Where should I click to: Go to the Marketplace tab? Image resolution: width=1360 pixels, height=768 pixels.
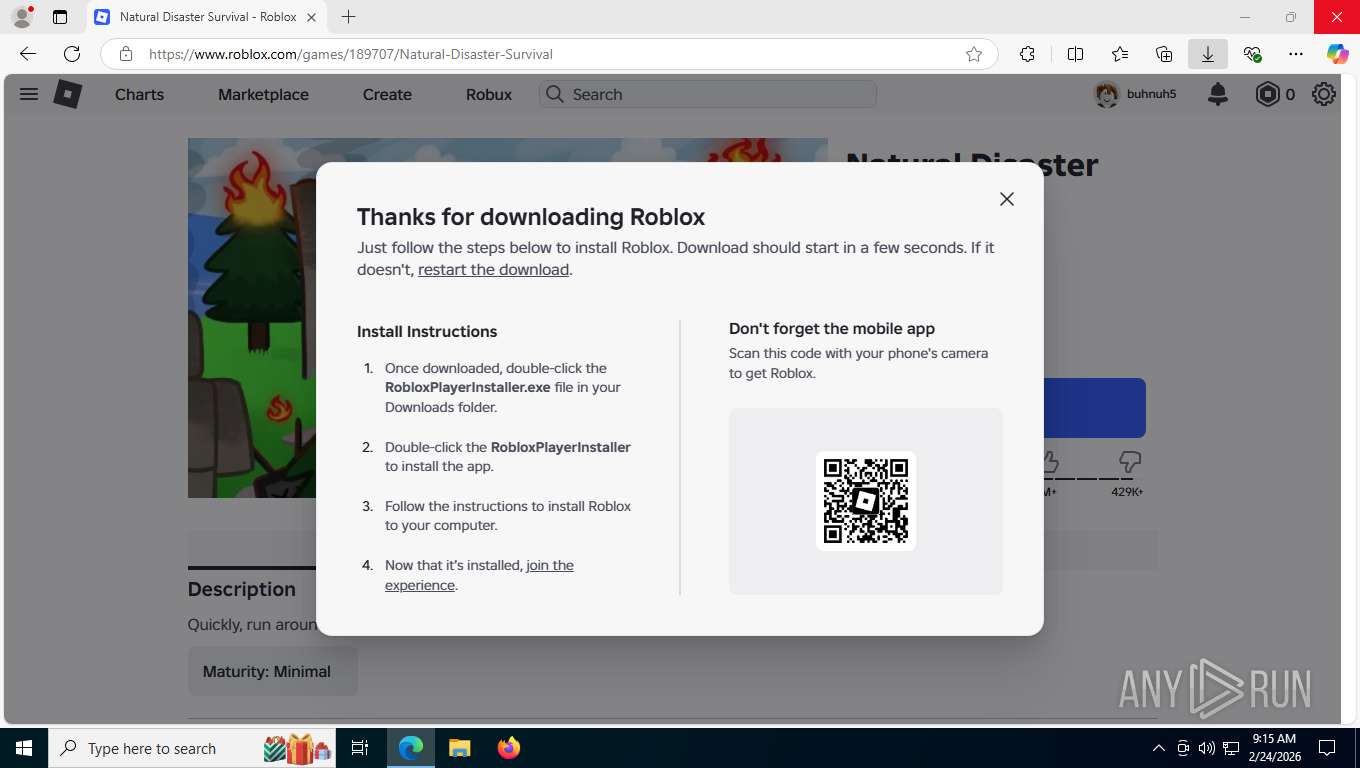point(263,94)
